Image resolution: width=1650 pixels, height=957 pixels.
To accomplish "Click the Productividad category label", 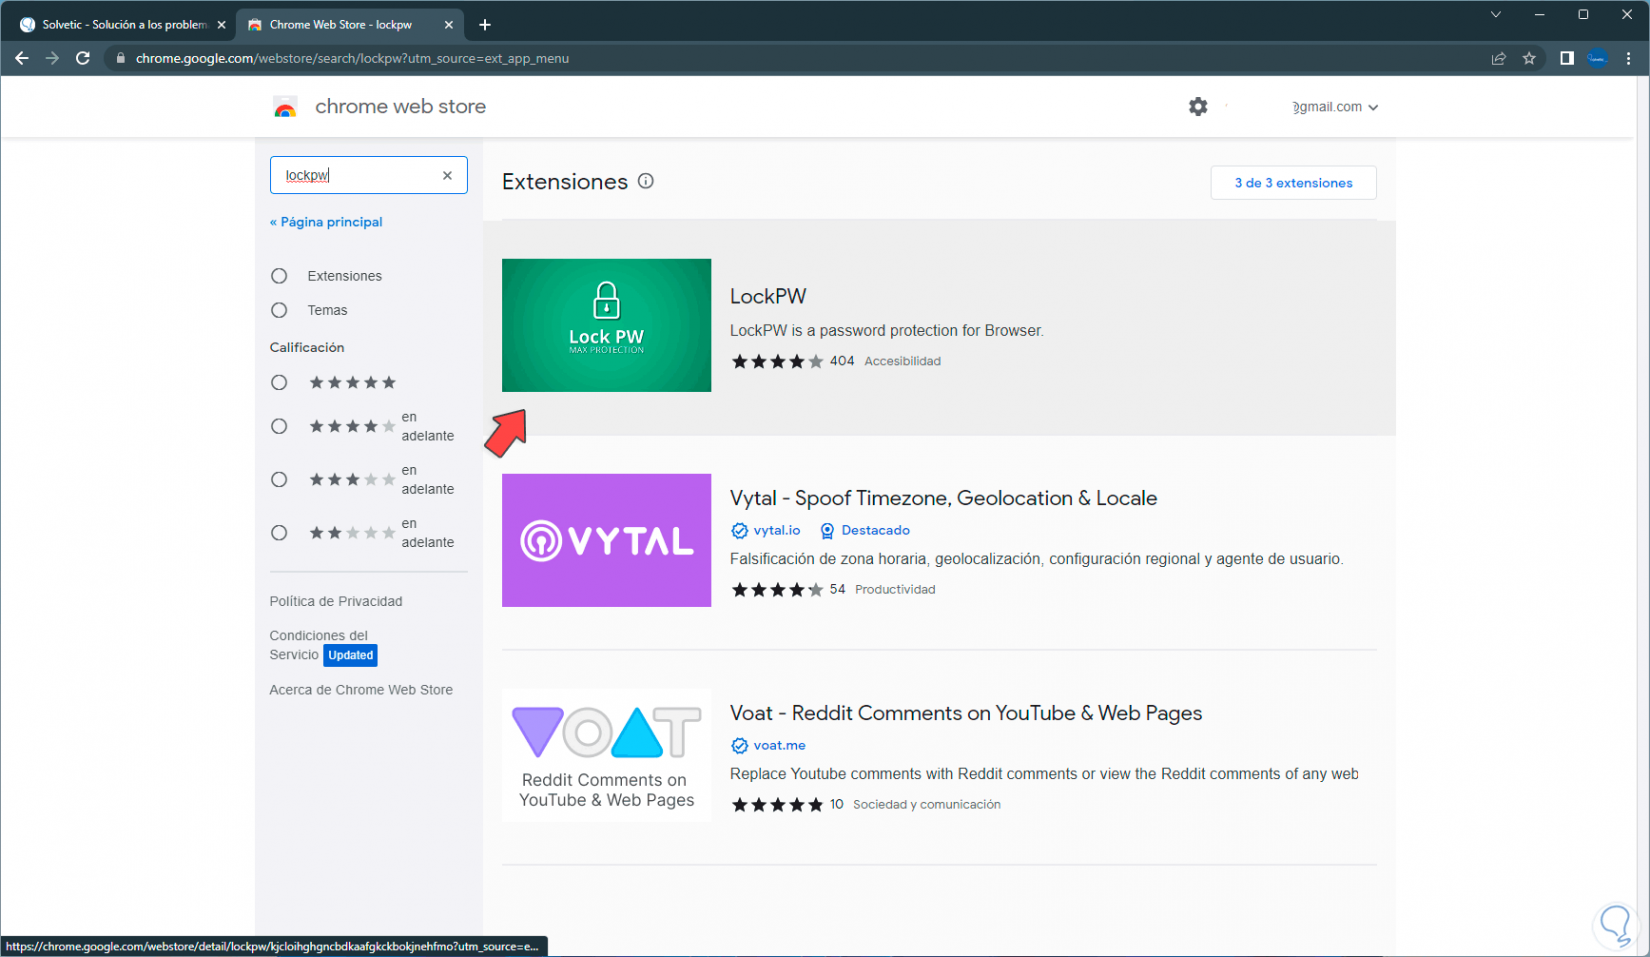I will pos(895,589).
